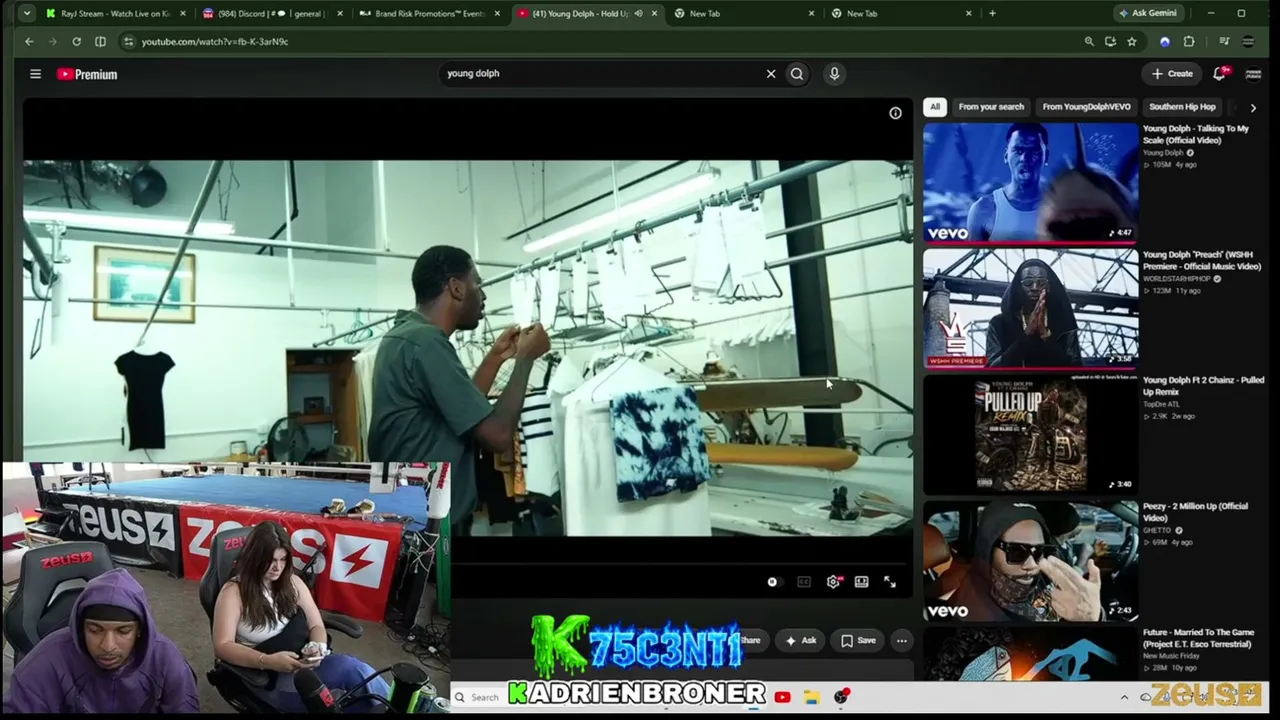Open 'Young Dolph Ft 2 Chainz' title
The image size is (1280, 720).
(1203, 387)
